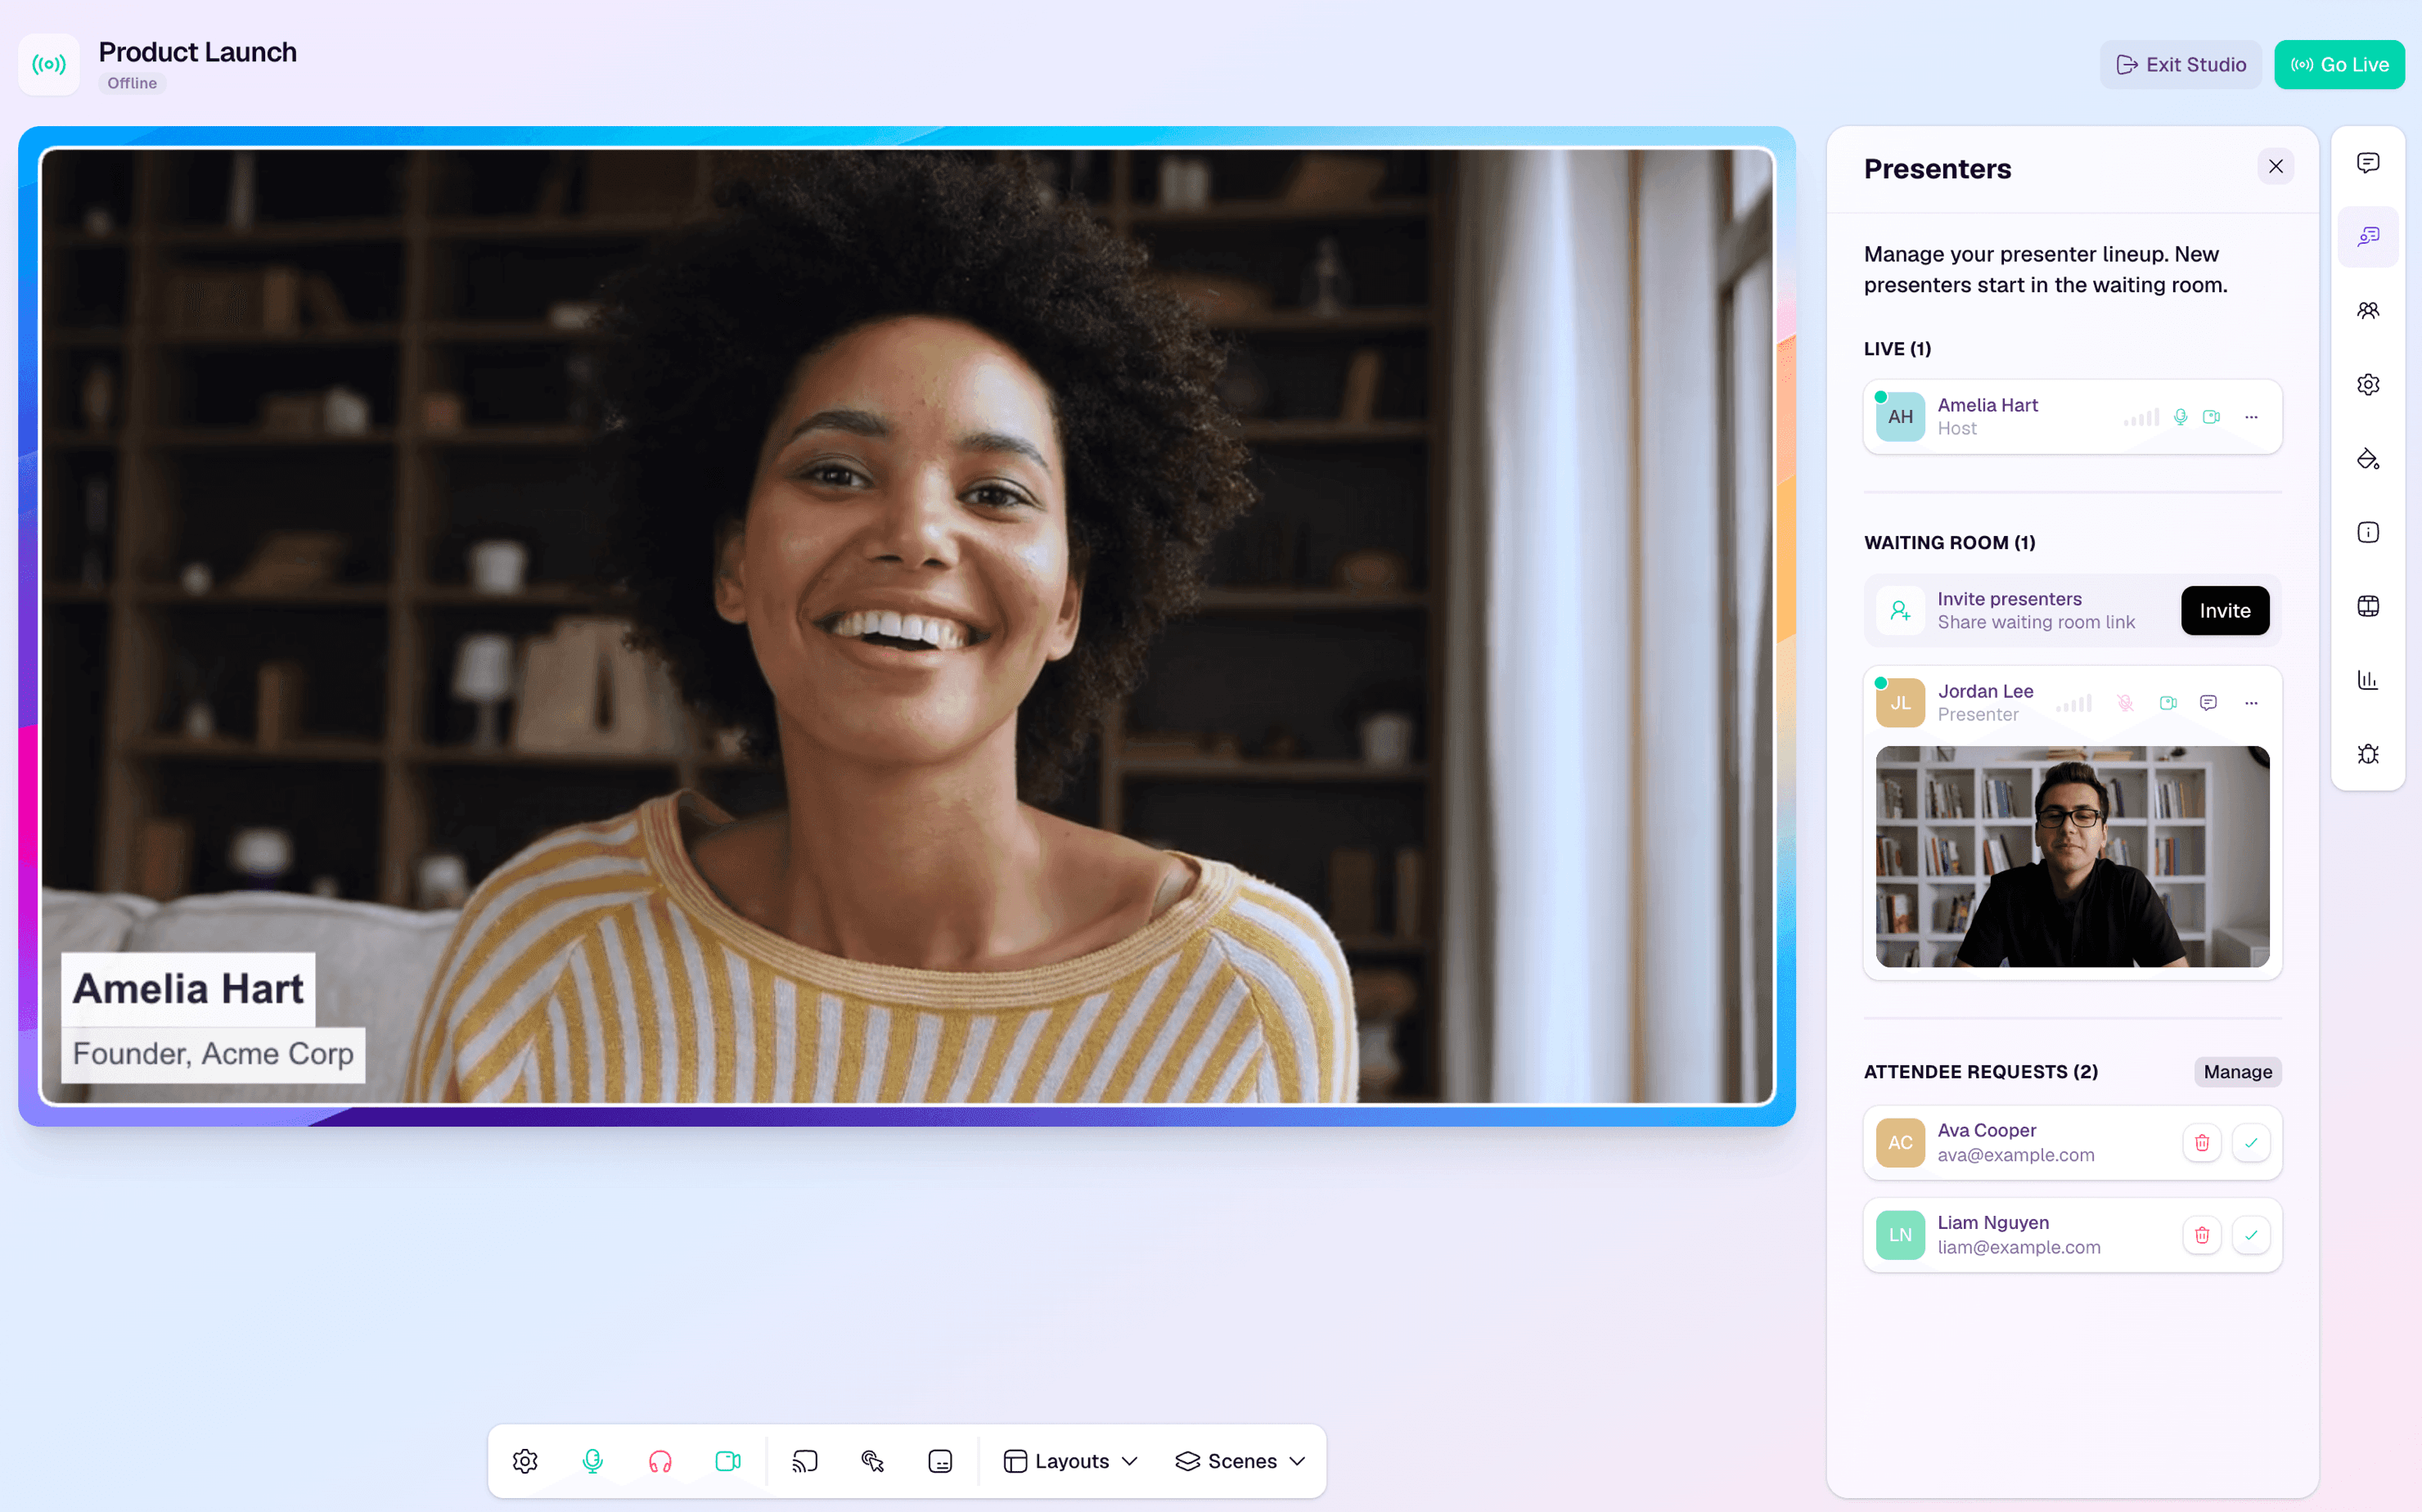Click the LIVE (1) heading

click(x=1897, y=349)
